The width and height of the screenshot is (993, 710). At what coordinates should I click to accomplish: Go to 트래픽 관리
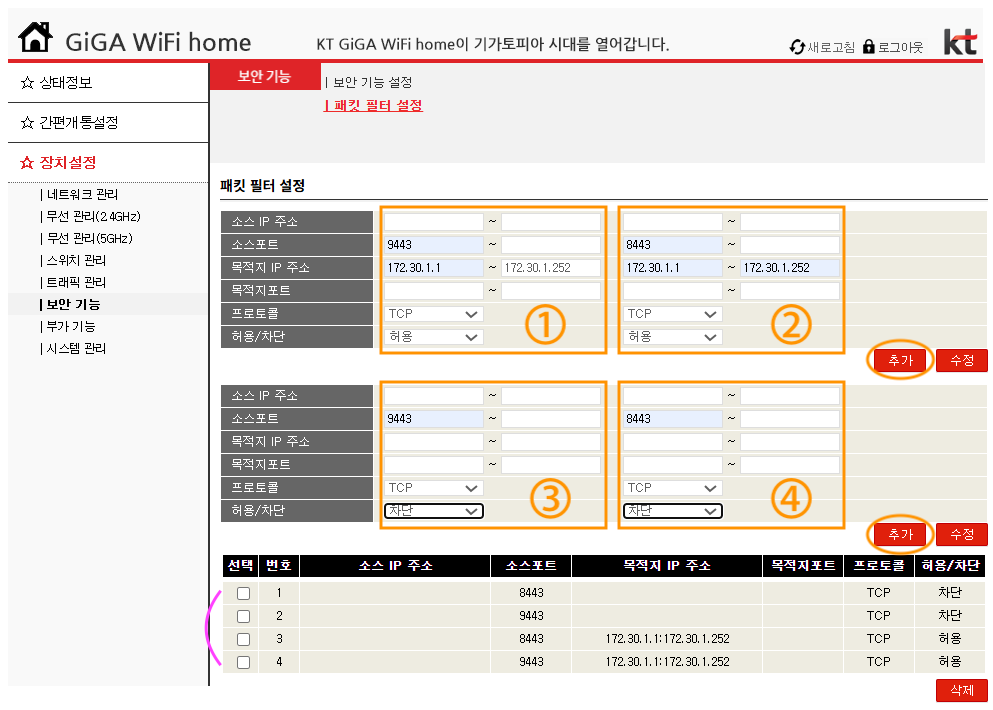76,282
